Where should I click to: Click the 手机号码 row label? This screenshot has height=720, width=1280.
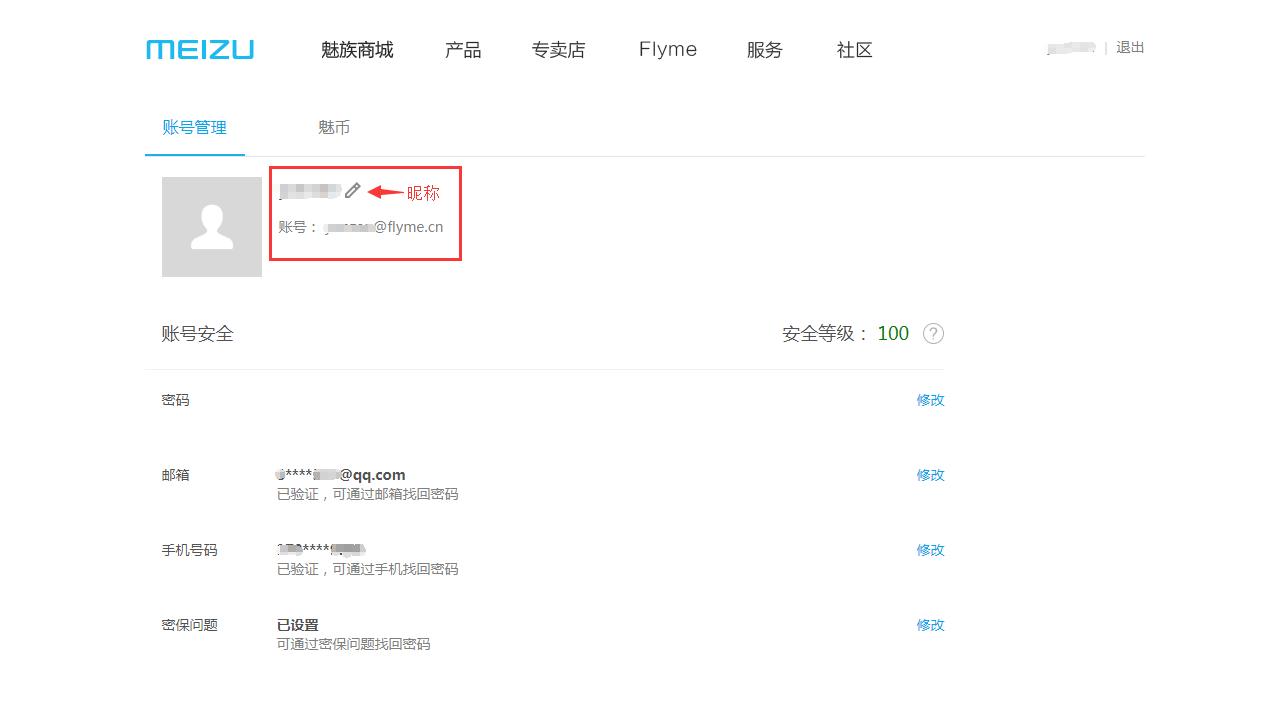coord(190,550)
